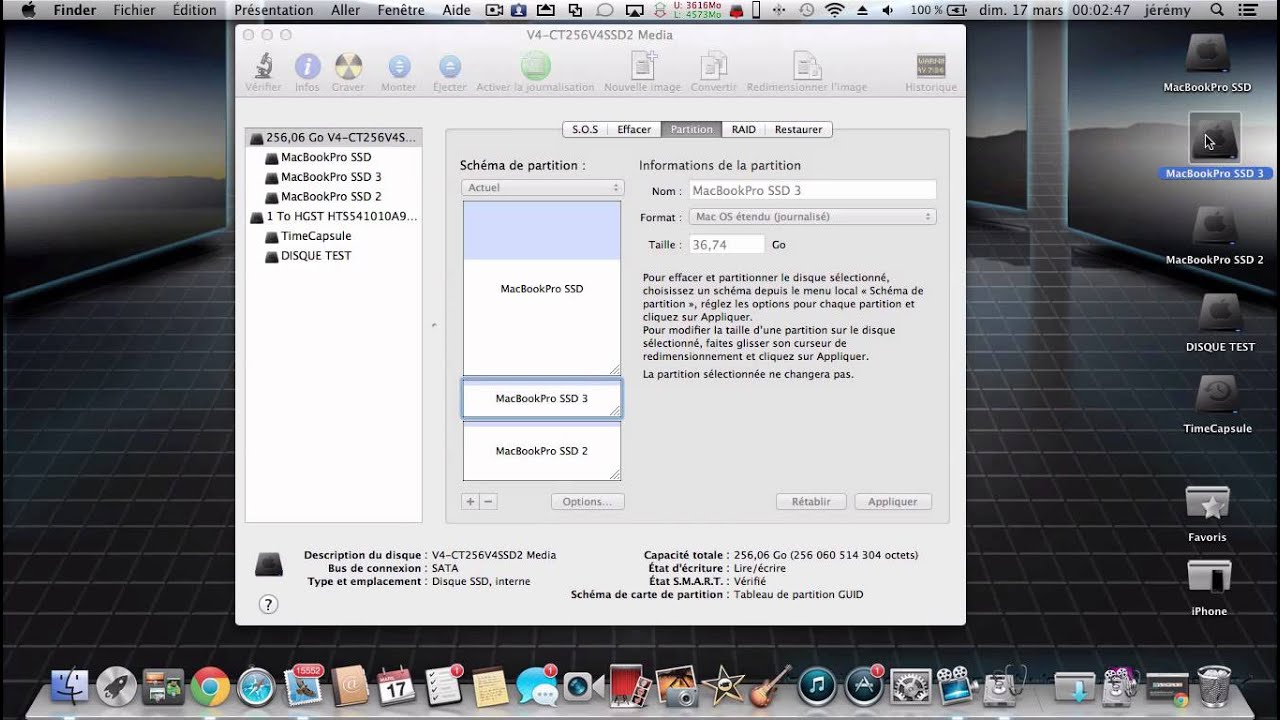
Task: Click the Wi-Fi icon in menu bar
Action: pos(834,10)
